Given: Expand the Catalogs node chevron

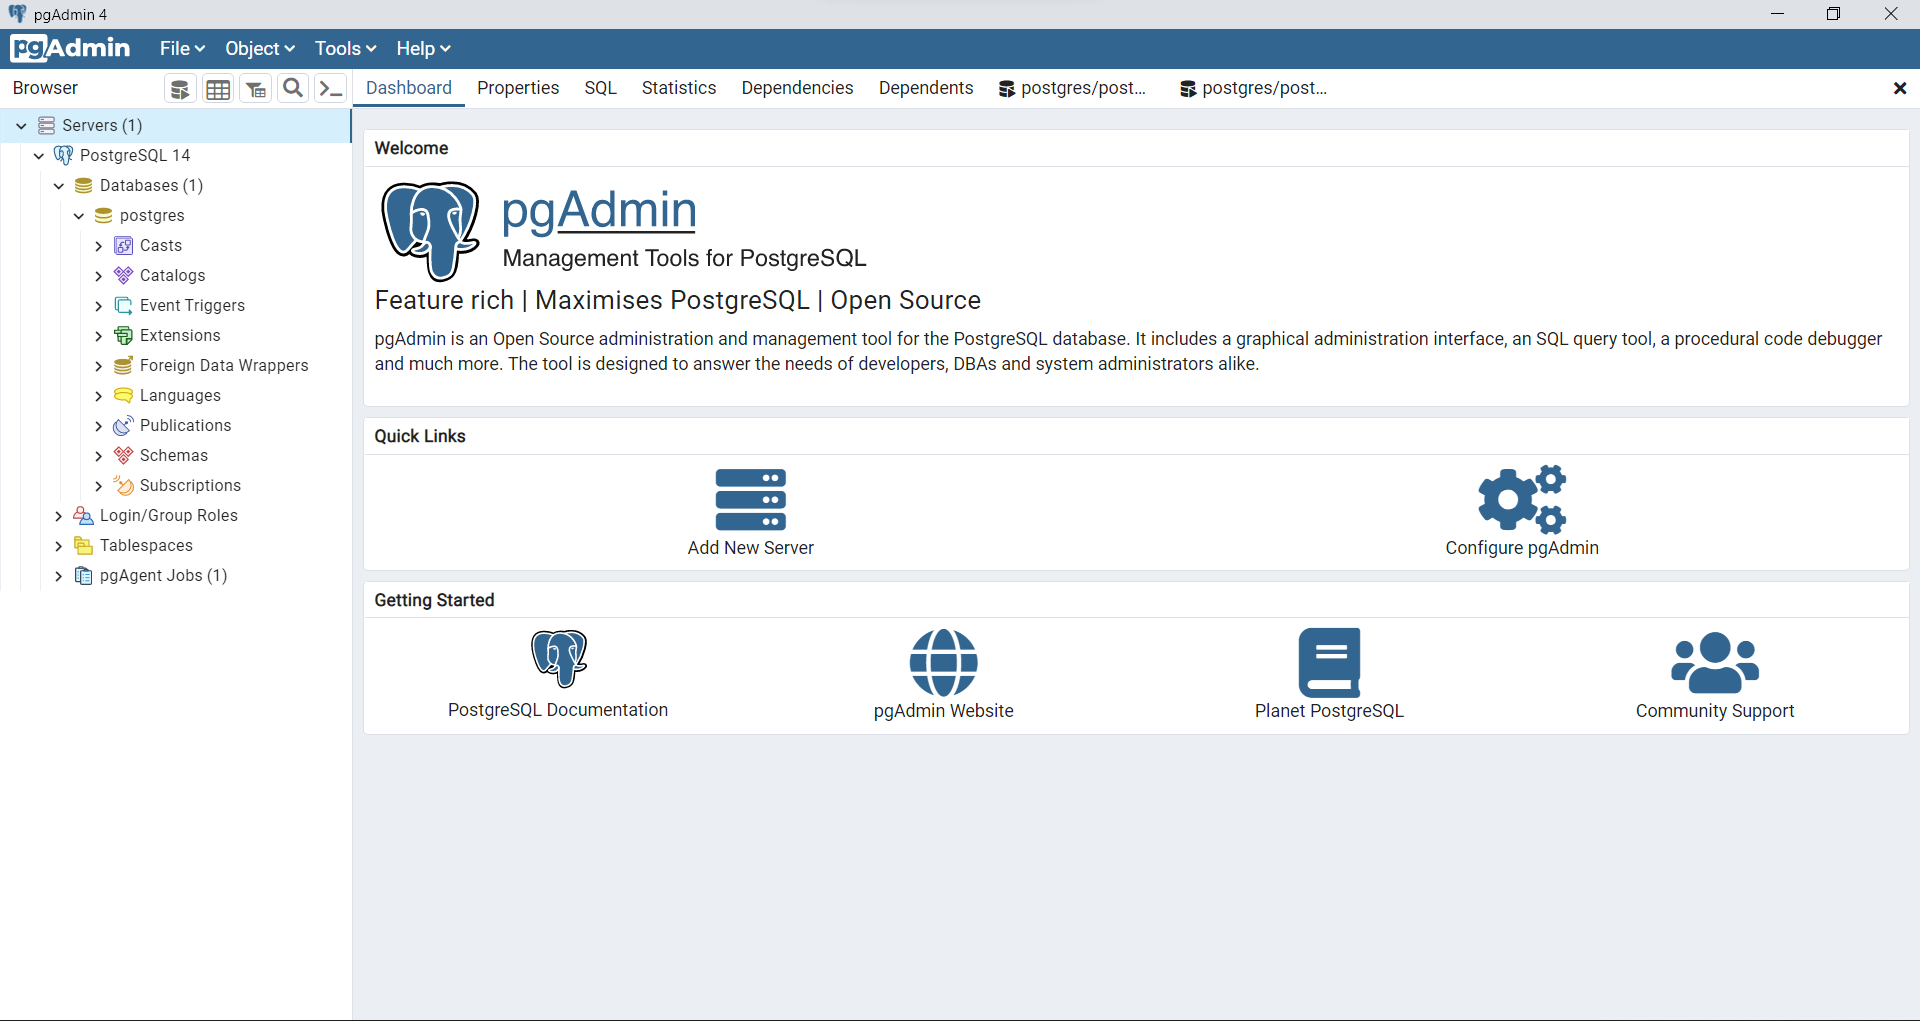Looking at the screenshot, I should [98, 276].
